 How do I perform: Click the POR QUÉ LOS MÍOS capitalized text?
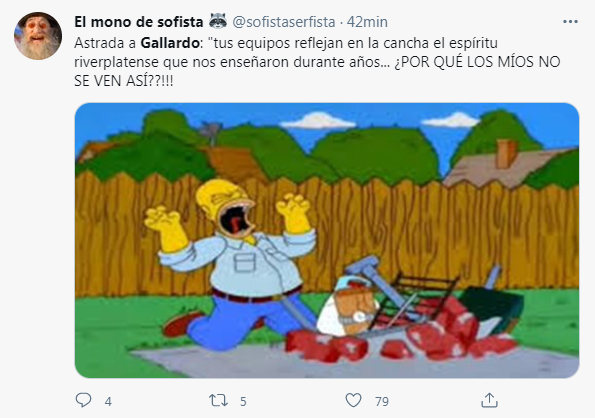[459, 62]
